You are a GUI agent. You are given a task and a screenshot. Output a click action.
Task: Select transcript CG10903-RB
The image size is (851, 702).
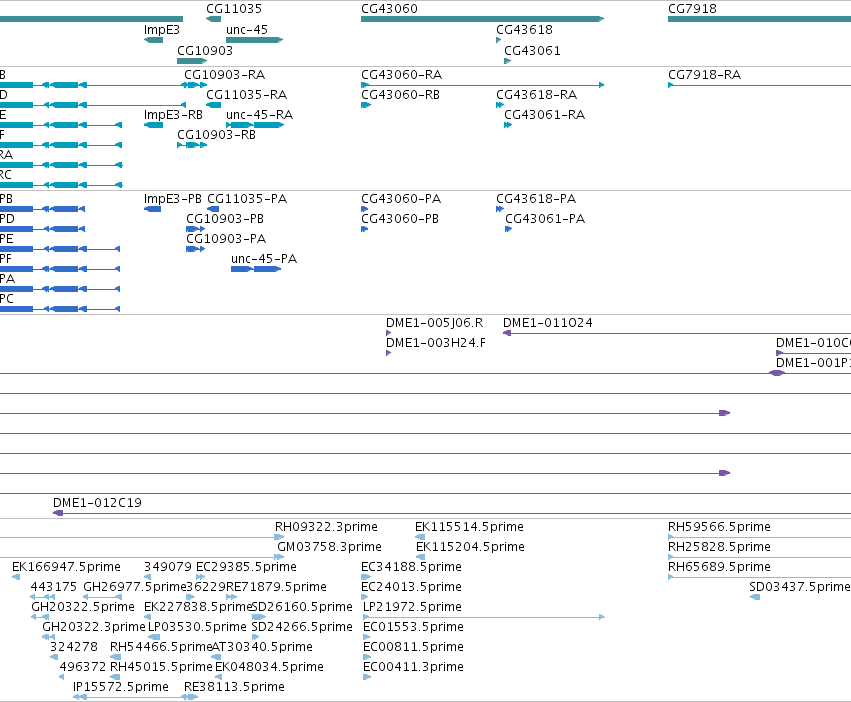coord(217,135)
